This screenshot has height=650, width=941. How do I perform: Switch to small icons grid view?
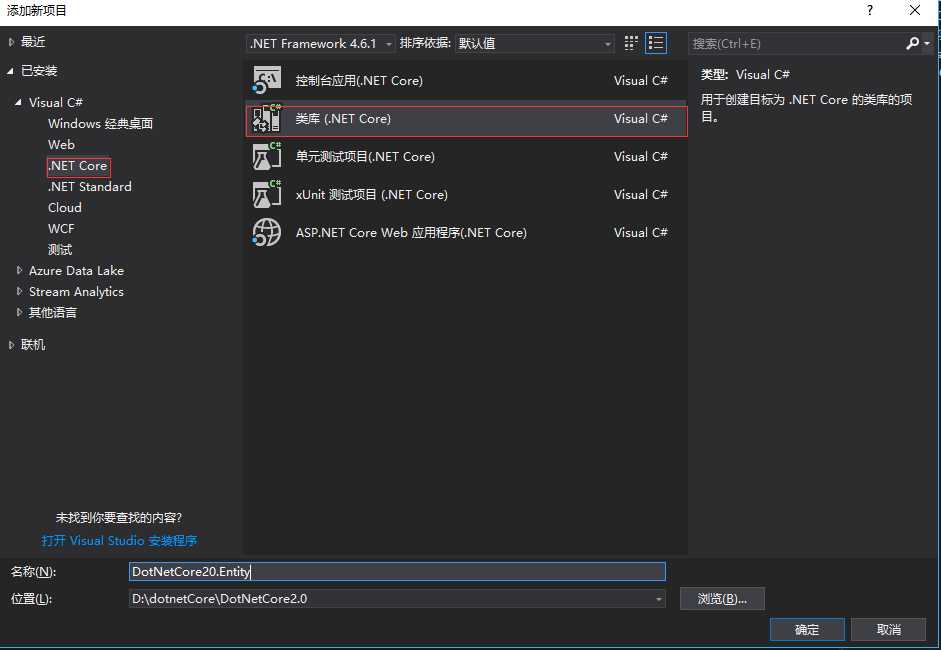point(631,43)
